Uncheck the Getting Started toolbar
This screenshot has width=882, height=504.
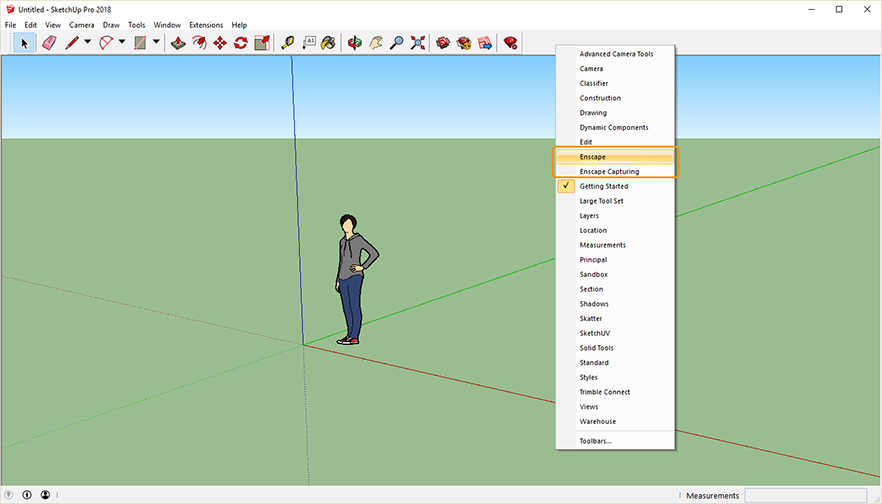tap(604, 186)
